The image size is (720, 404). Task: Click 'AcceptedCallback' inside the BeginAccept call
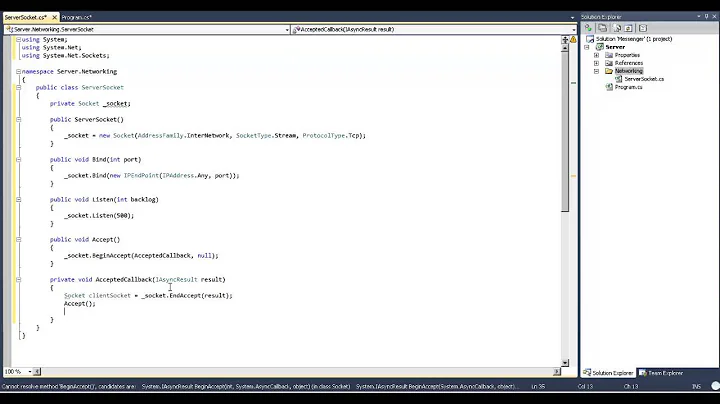point(162,255)
